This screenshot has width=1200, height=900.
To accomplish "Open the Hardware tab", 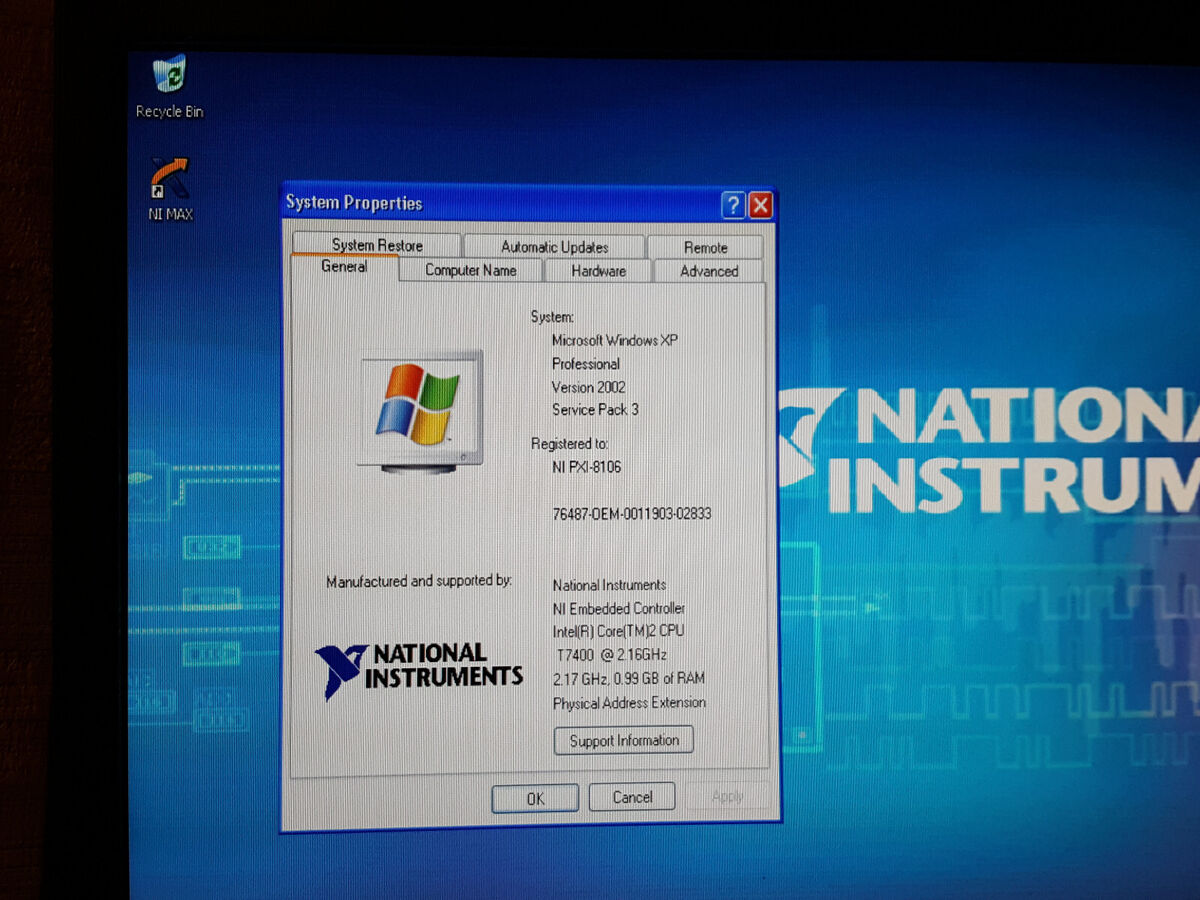I will (x=598, y=271).
